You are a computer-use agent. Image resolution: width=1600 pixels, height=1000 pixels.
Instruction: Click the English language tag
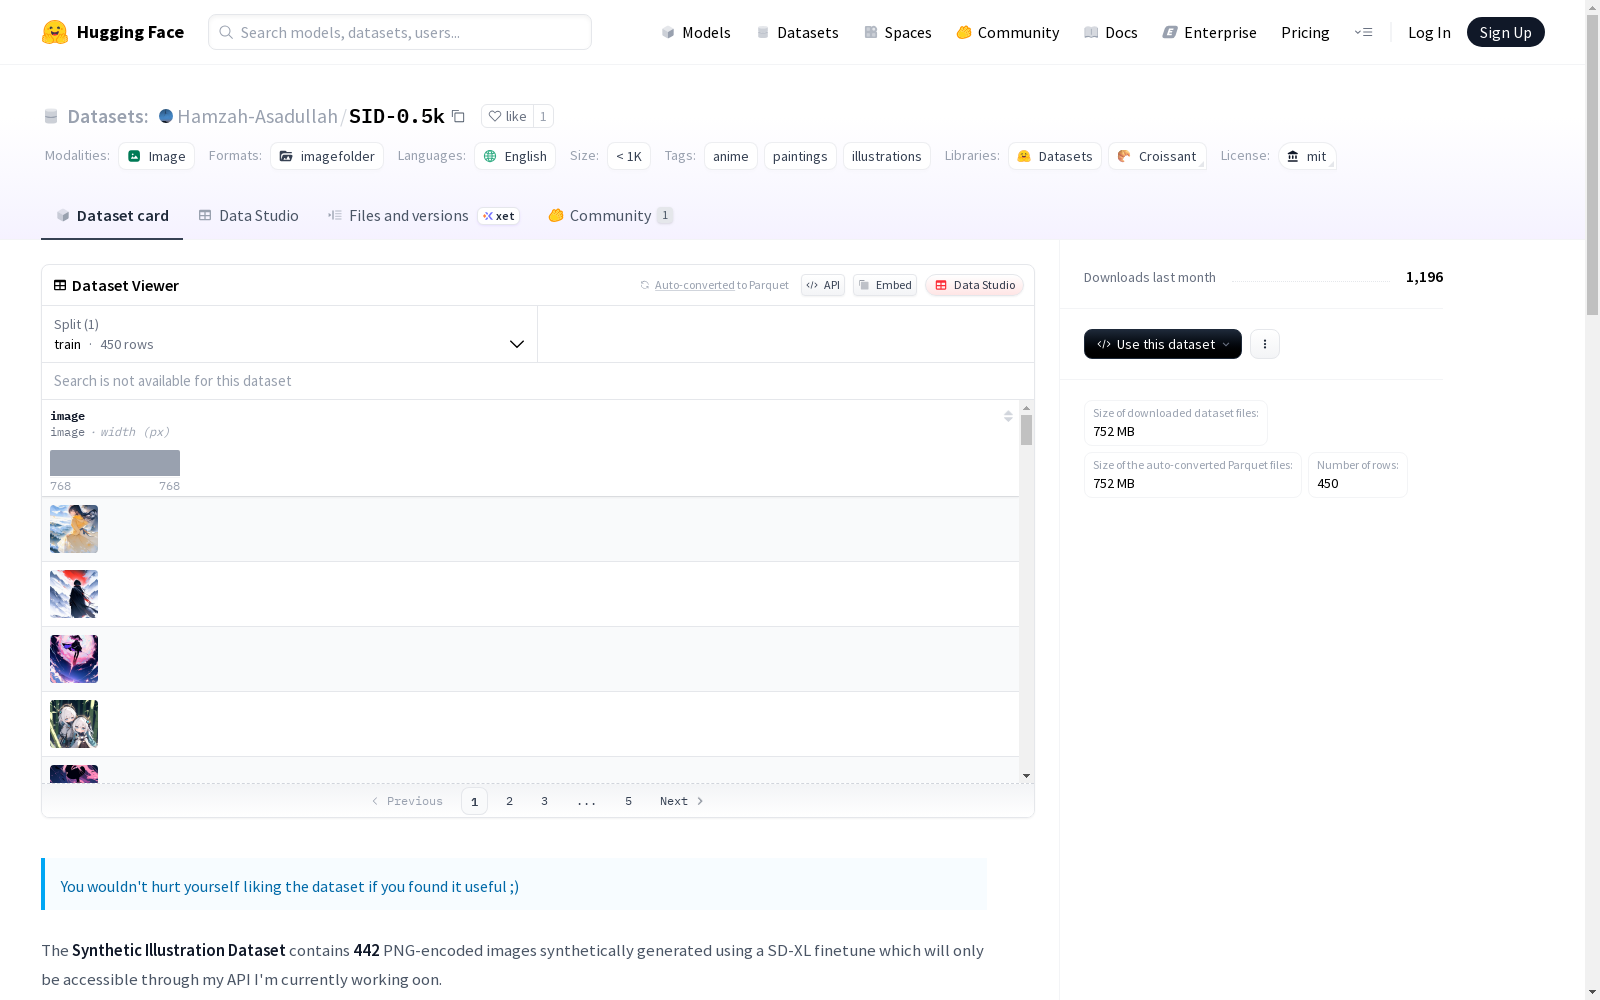[515, 156]
